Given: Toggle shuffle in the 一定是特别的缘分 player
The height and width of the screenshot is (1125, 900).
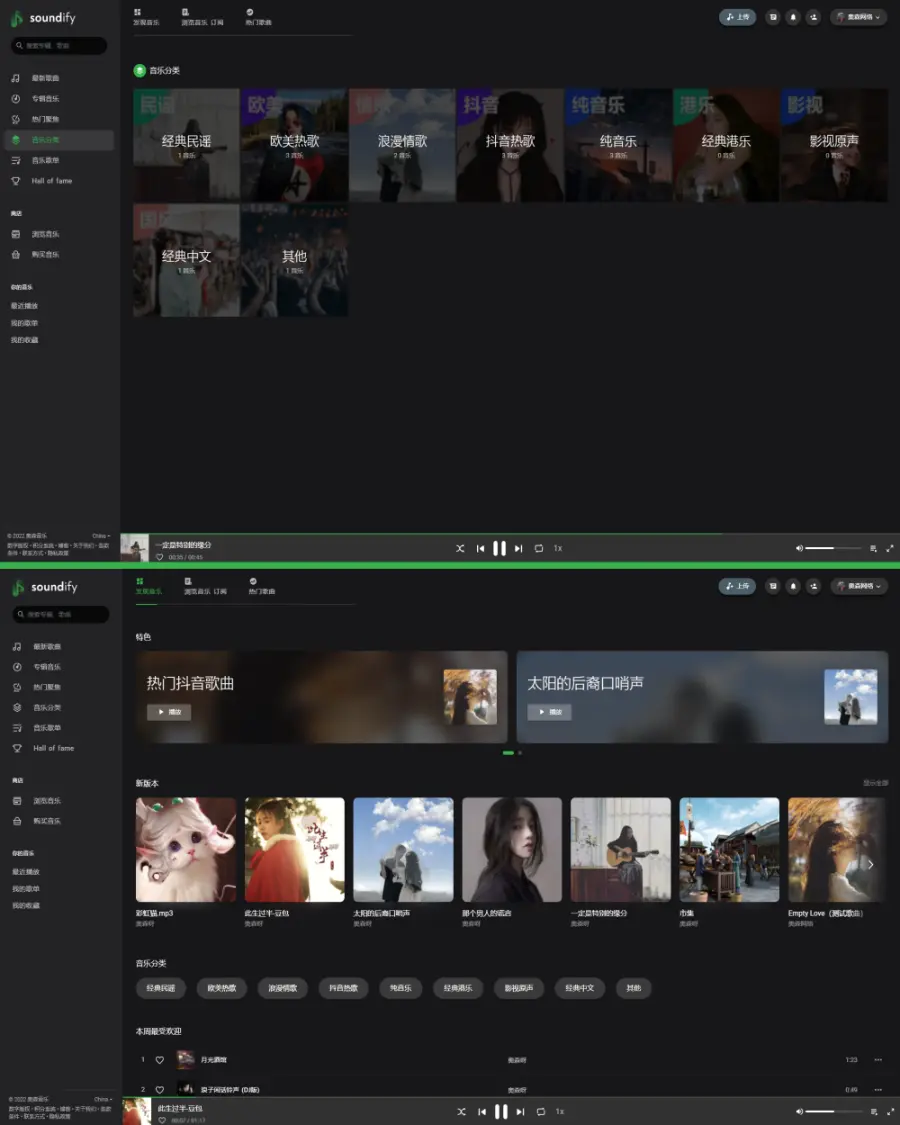Looking at the screenshot, I should (460, 548).
